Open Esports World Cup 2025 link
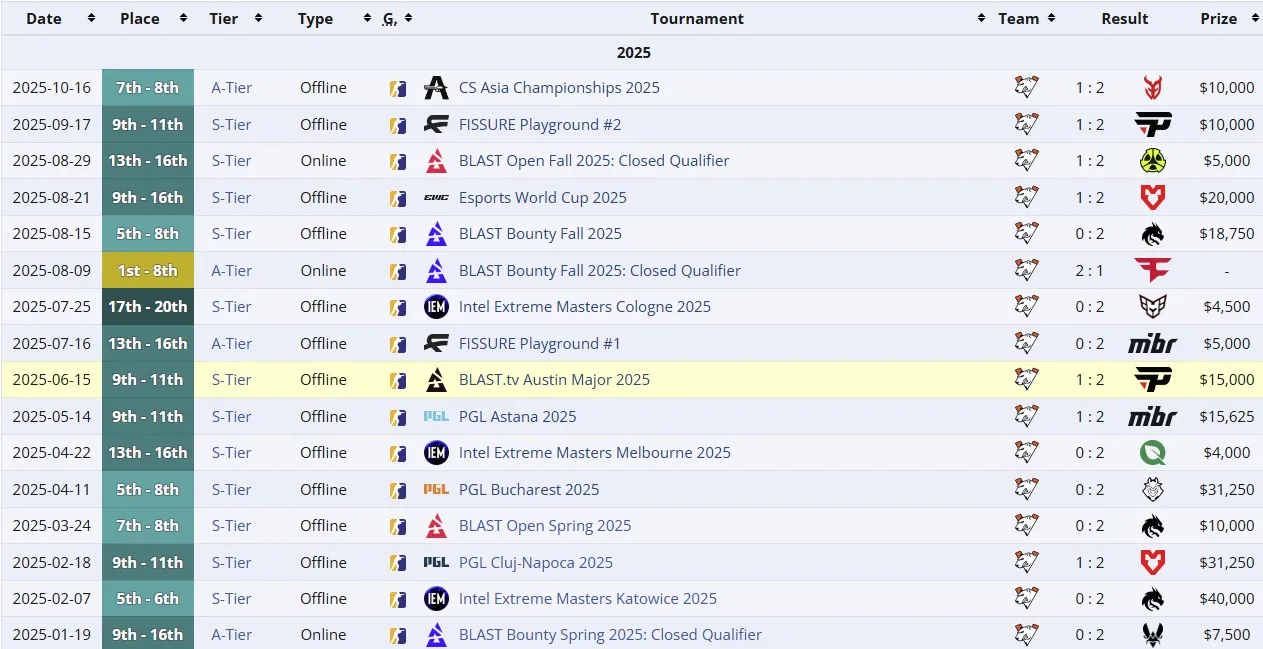This screenshot has height=649, width=1263. [543, 198]
